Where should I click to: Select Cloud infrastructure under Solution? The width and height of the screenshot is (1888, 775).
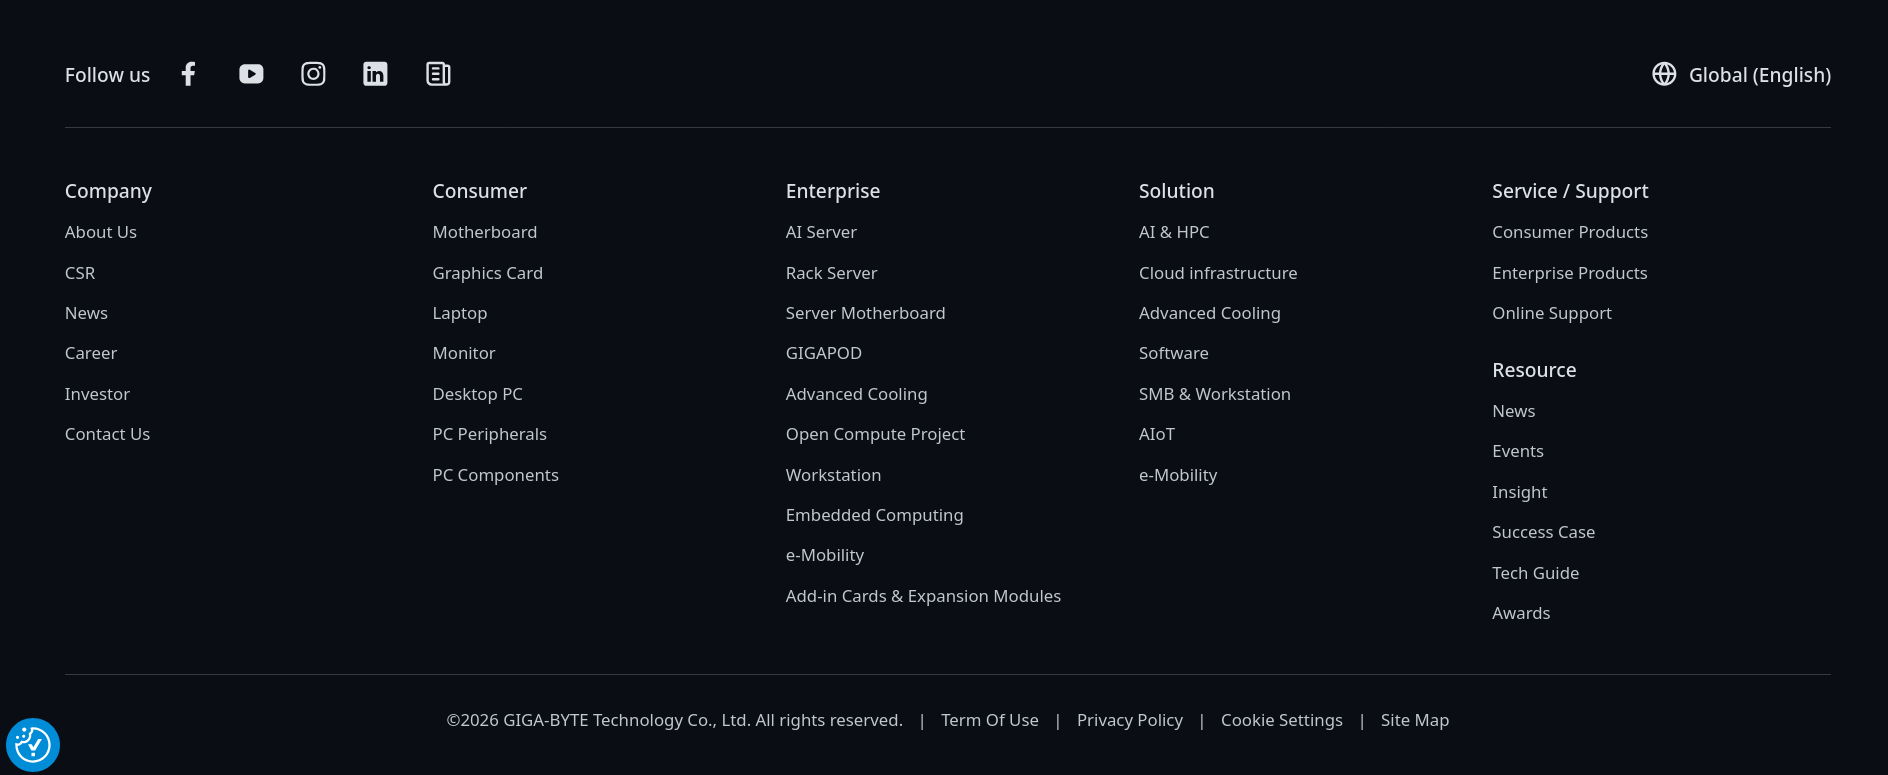(1217, 273)
